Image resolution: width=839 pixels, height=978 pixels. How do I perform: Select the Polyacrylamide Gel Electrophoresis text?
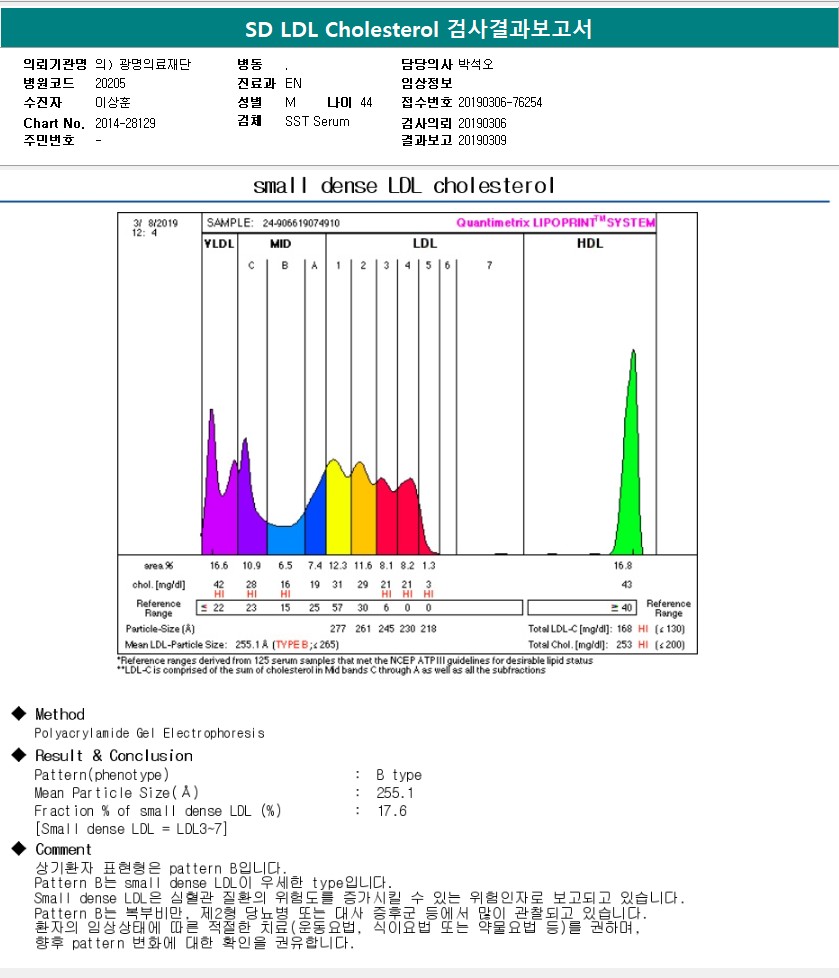click(x=150, y=733)
